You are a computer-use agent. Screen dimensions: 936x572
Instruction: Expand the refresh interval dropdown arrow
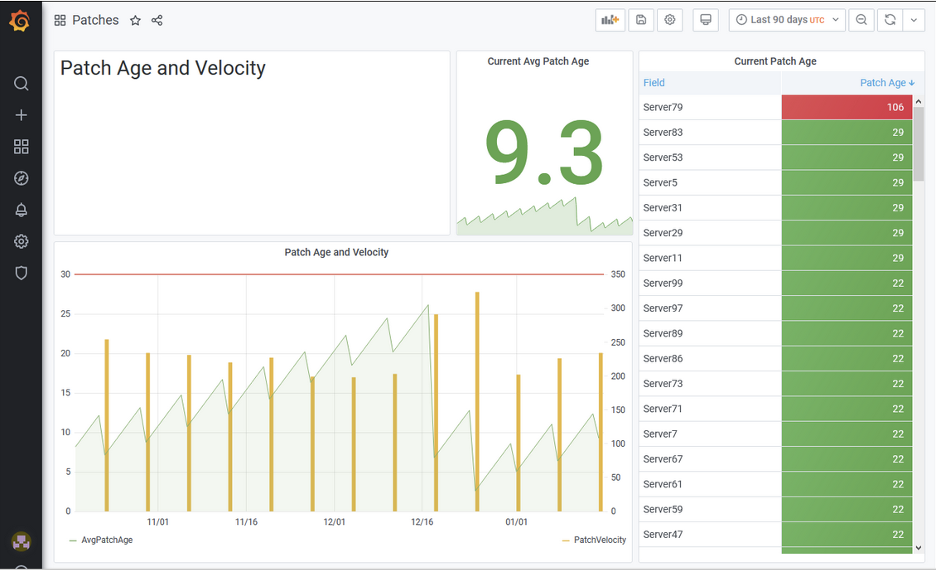click(914, 20)
